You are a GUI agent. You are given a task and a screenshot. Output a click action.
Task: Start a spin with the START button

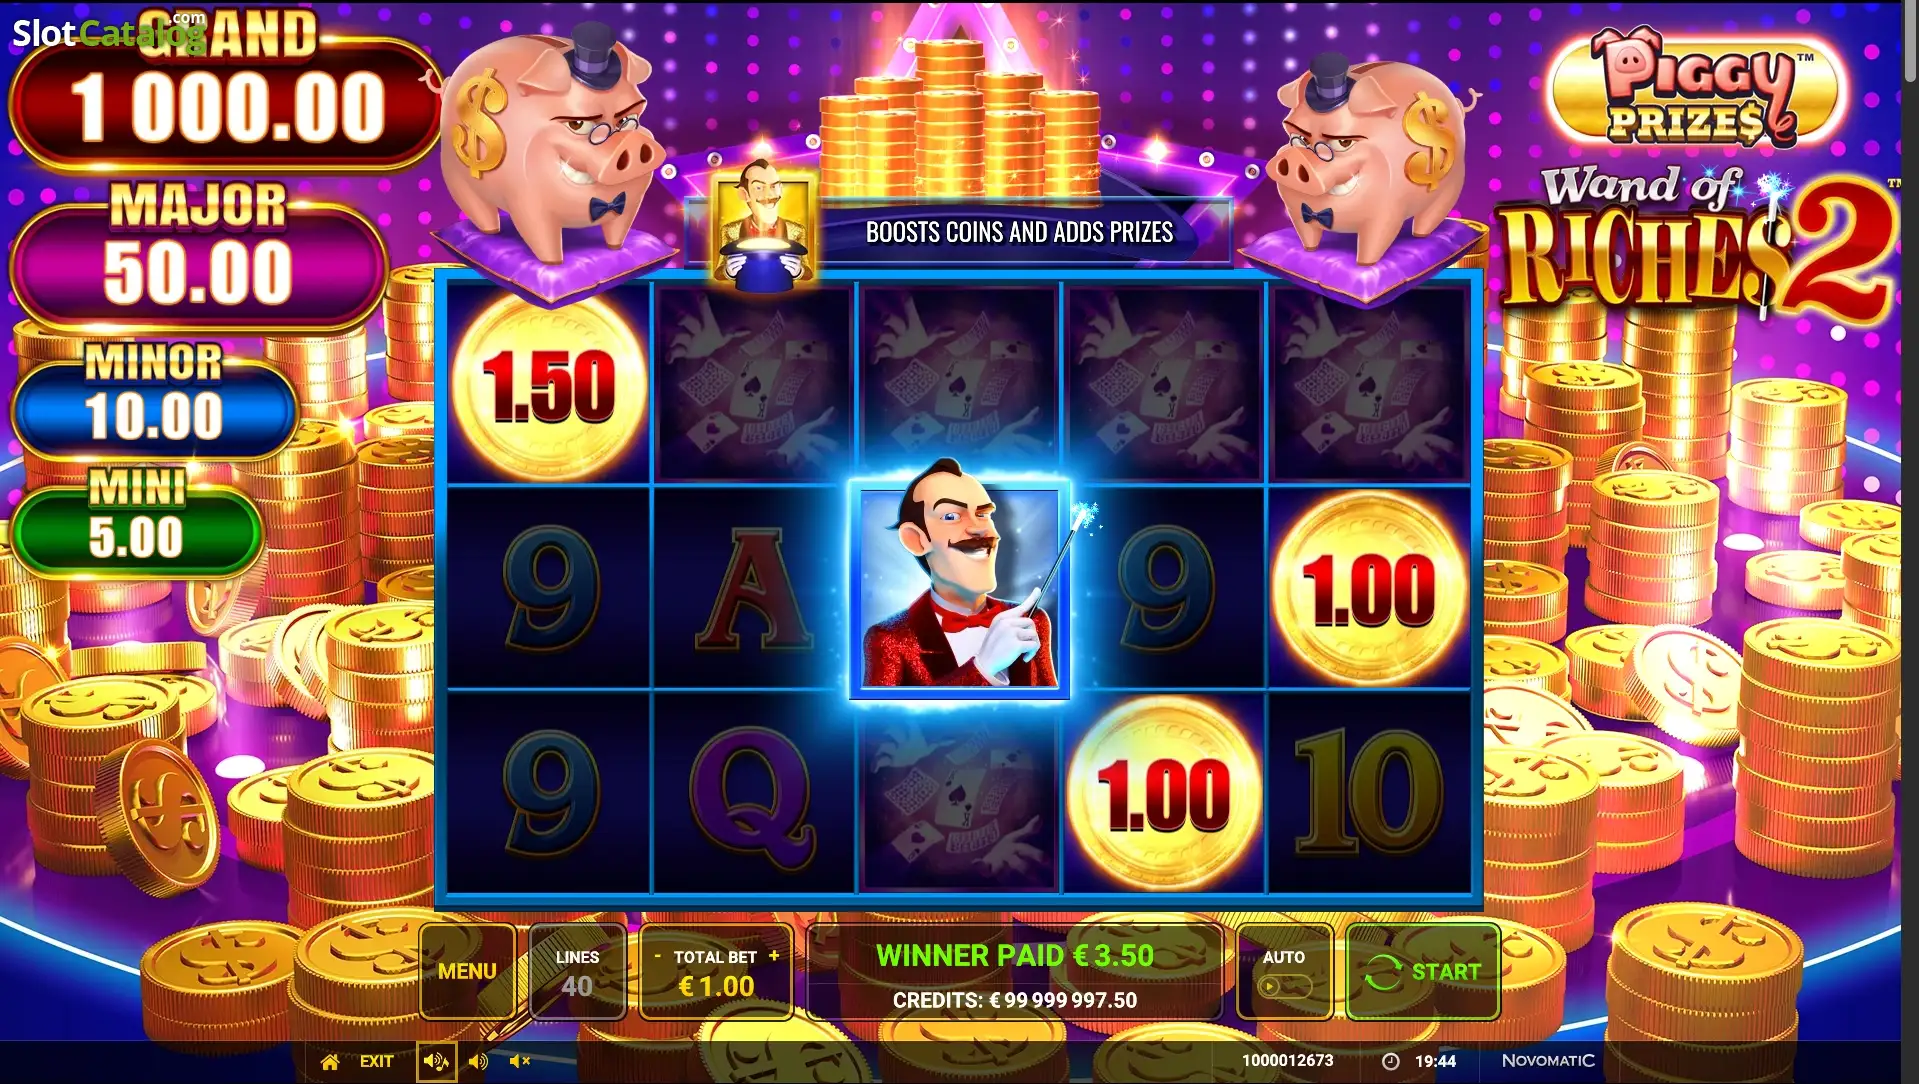coord(1422,971)
